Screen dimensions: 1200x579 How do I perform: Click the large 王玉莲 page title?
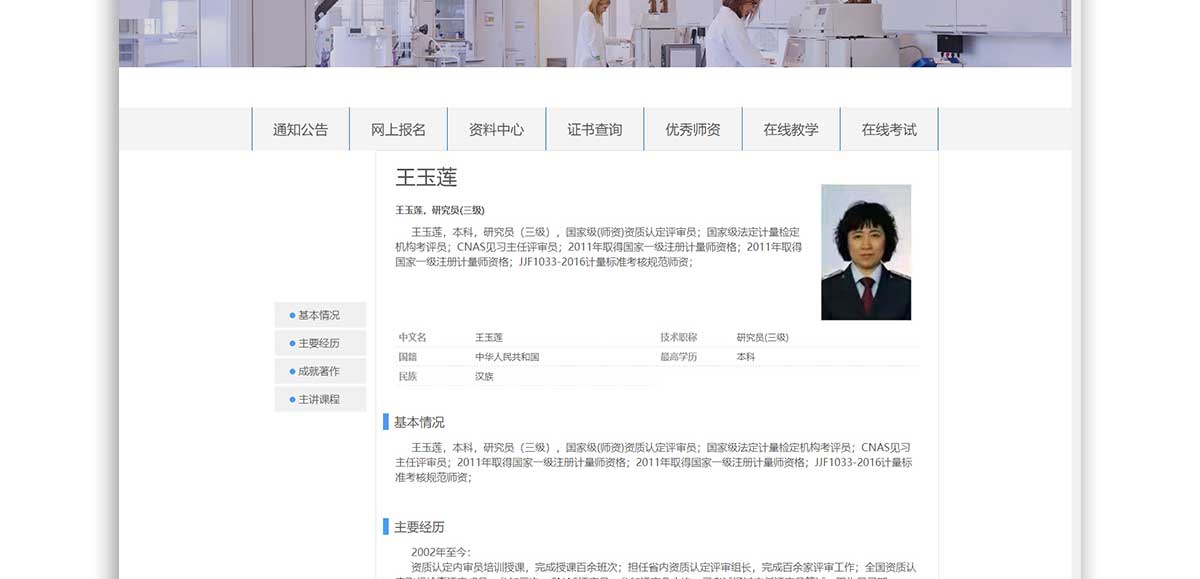click(x=426, y=178)
